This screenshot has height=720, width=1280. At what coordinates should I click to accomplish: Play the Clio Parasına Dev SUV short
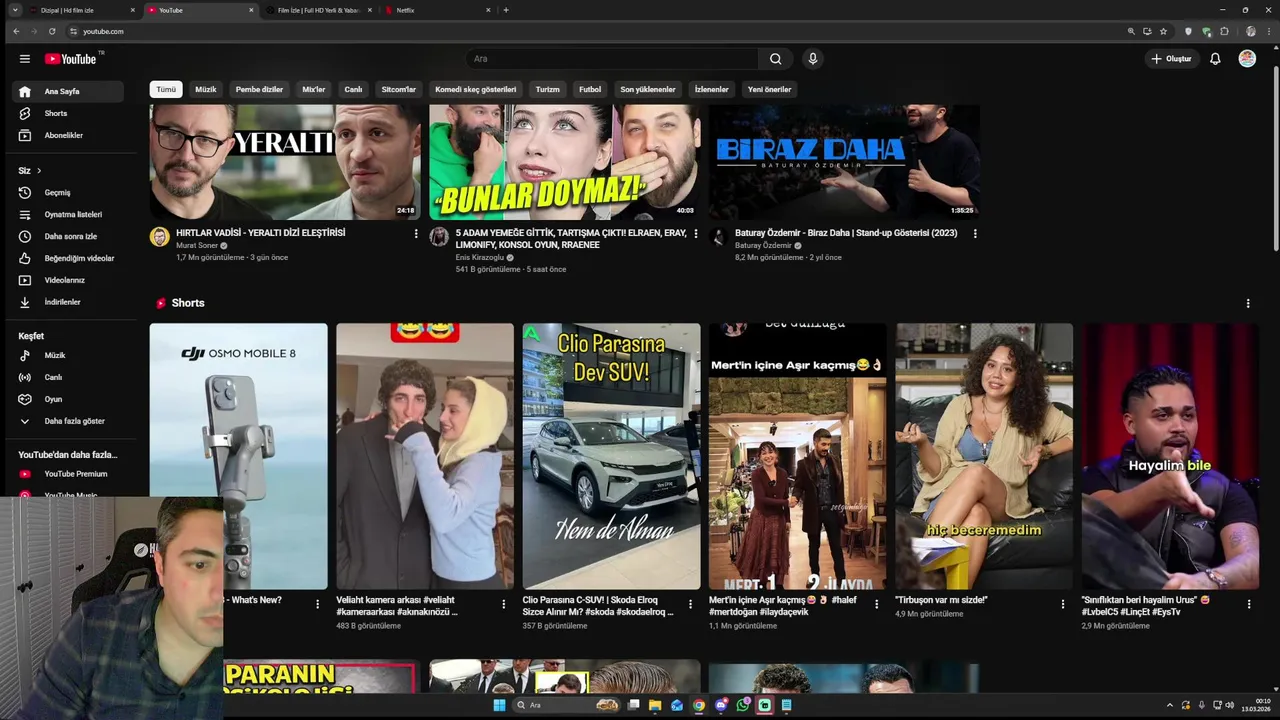tap(611, 456)
